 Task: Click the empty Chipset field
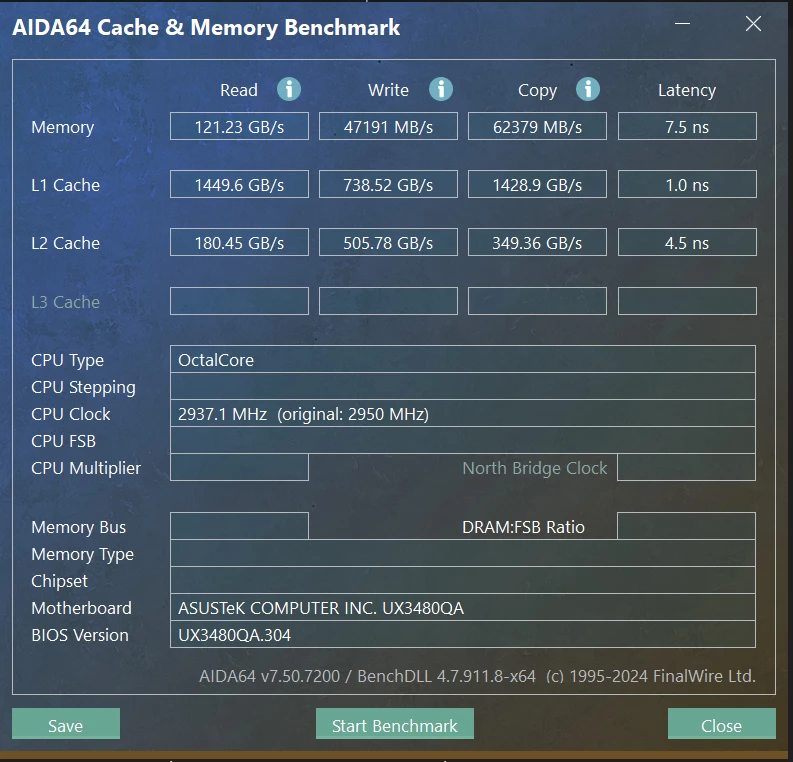pos(463,580)
